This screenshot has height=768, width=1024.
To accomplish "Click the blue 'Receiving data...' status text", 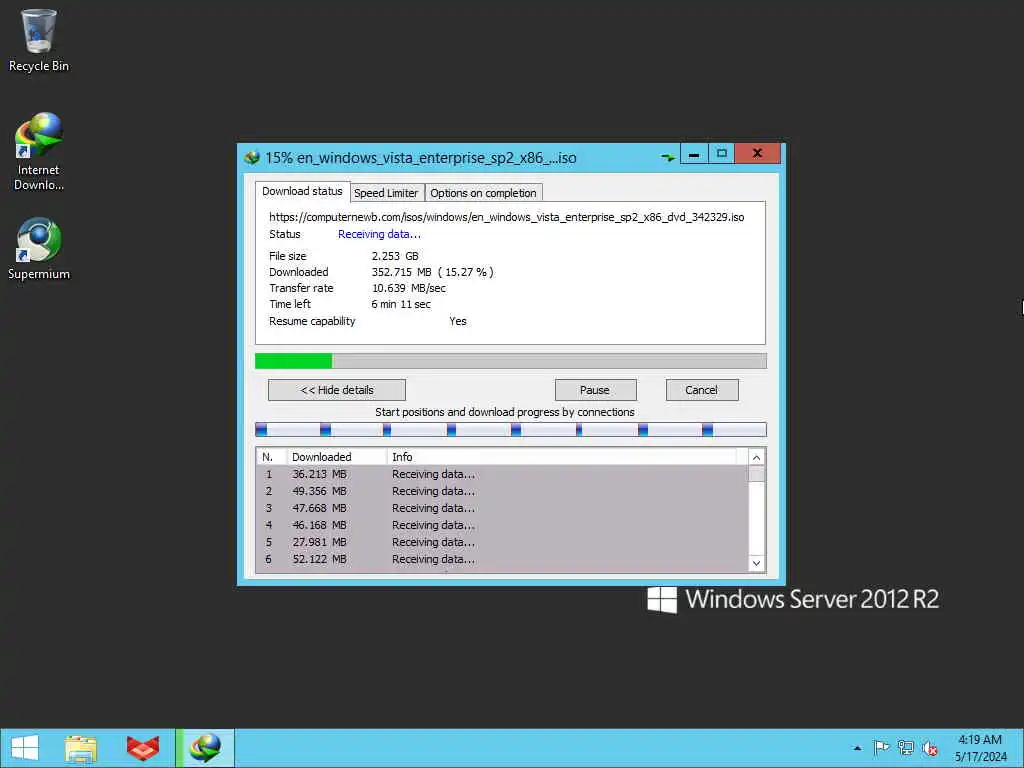I will 379,234.
